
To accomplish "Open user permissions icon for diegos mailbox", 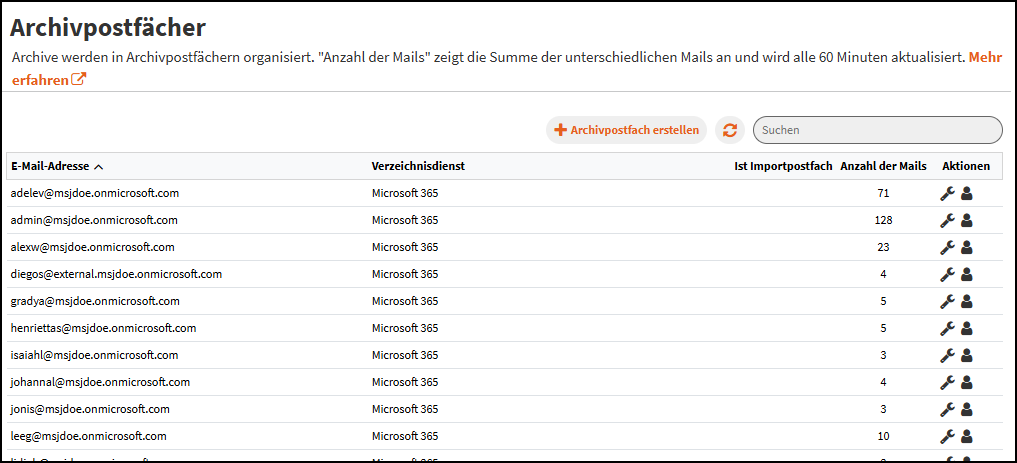I will click(x=967, y=275).
